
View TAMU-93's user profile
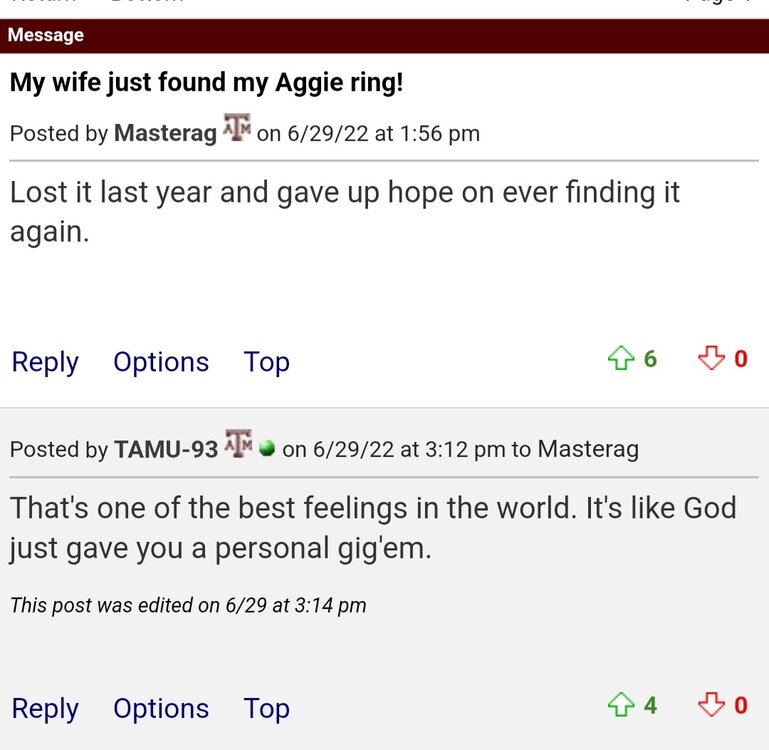tap(166, 449)
